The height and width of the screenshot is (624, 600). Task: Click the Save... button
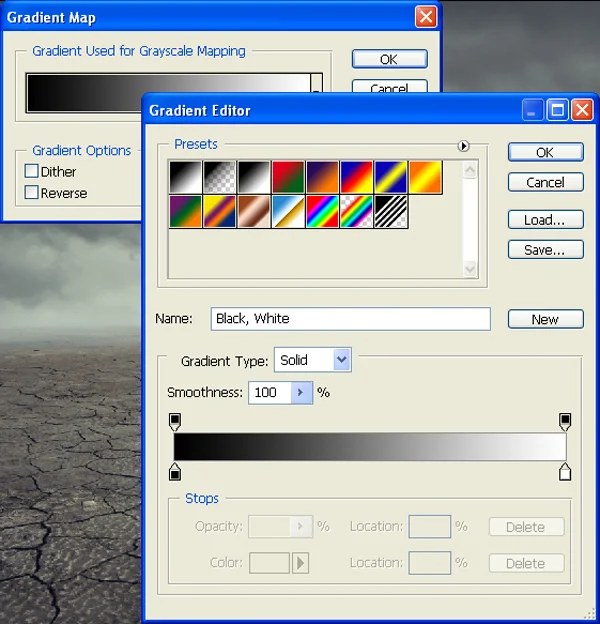click(545, 250)
